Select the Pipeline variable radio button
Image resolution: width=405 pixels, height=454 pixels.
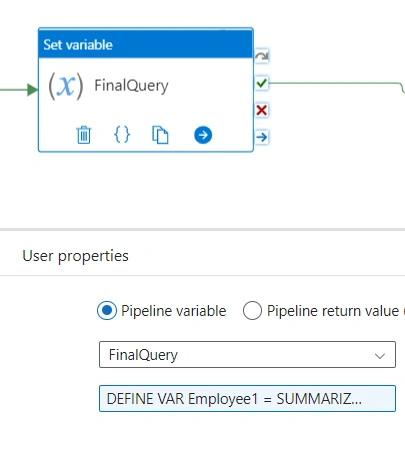107,311
